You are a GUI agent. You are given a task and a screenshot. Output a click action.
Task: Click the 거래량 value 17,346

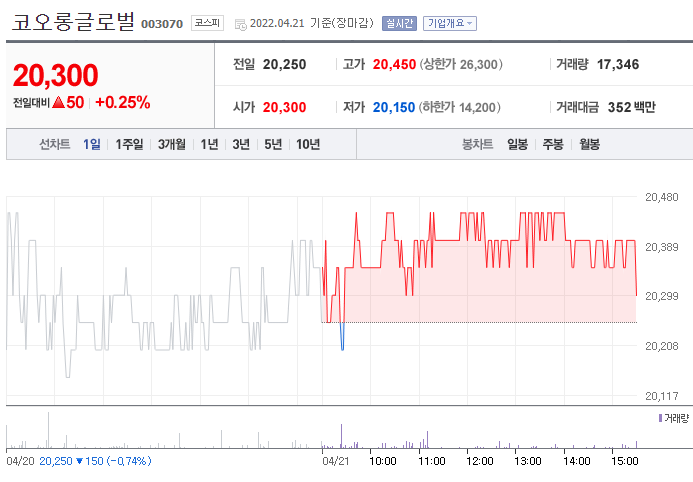coord(618,65)
